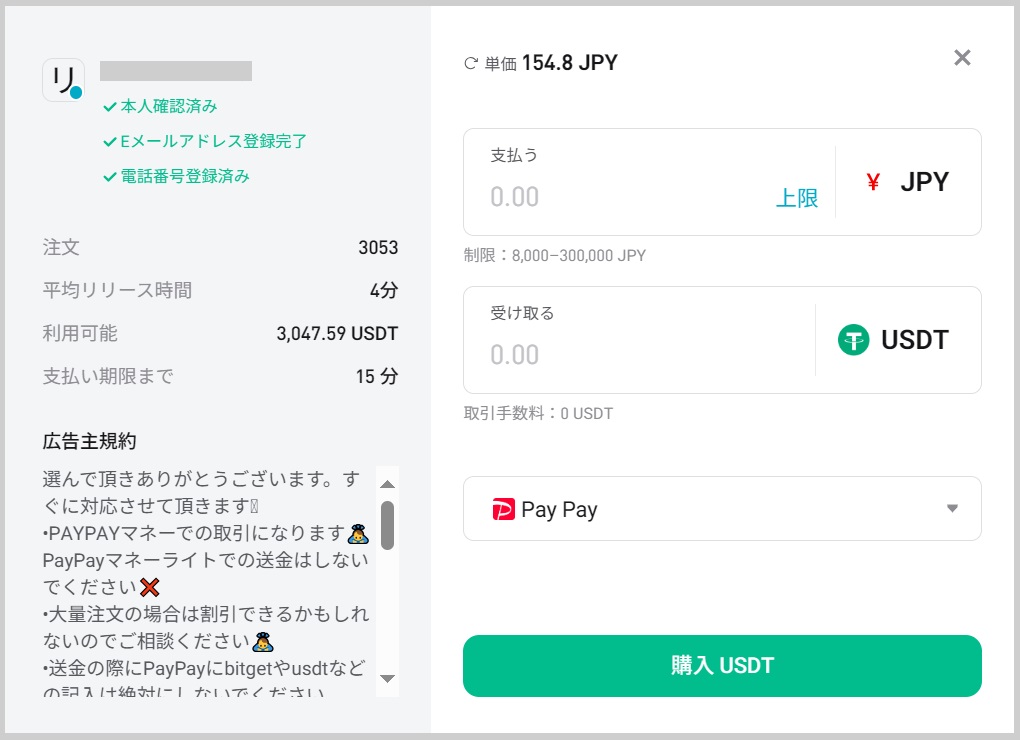Close the purchase dialog
Viewport: 1020px width, 740px height.
coord(962,58)
